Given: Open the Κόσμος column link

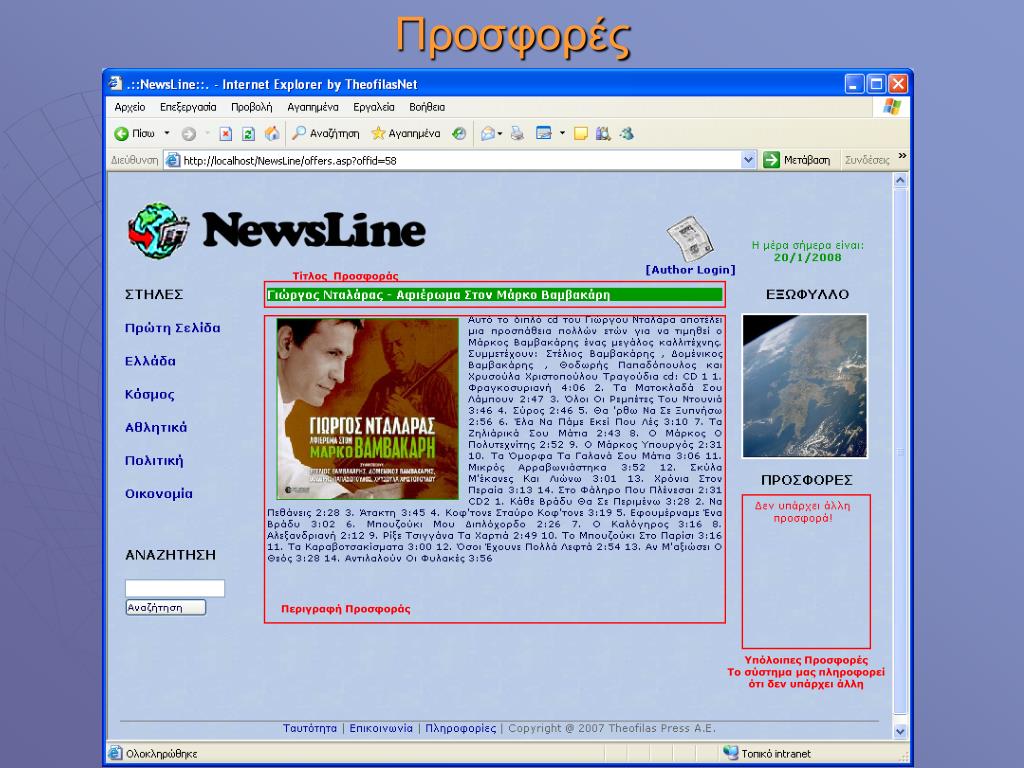Looking at the screenshot, I should click(150, 394).
